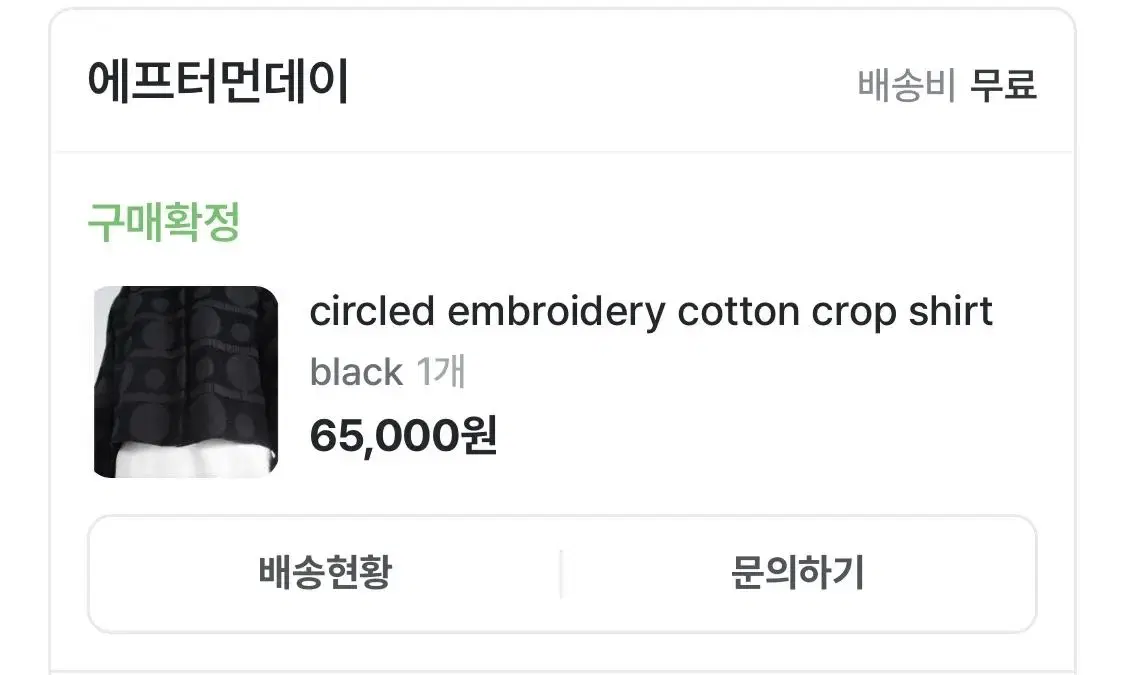Tap the word 'shirt' in the product title
The height and width of the screenshot is (675, 1125).
[951, 311]
